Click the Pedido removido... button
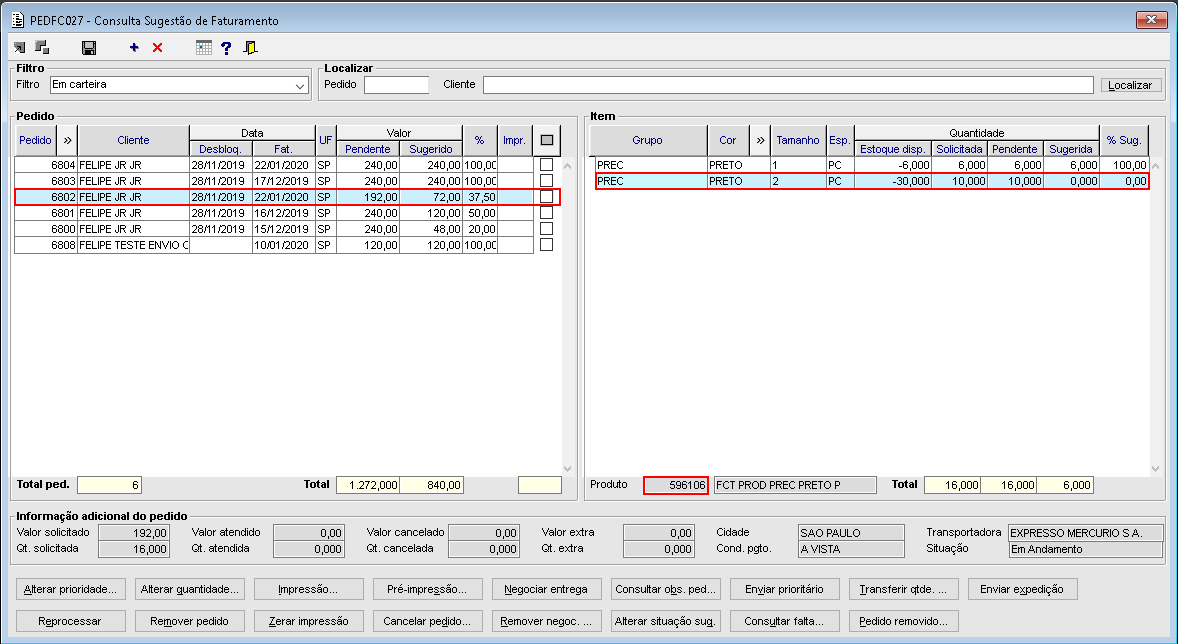The image size is (1178, 644). coord(903,621)
